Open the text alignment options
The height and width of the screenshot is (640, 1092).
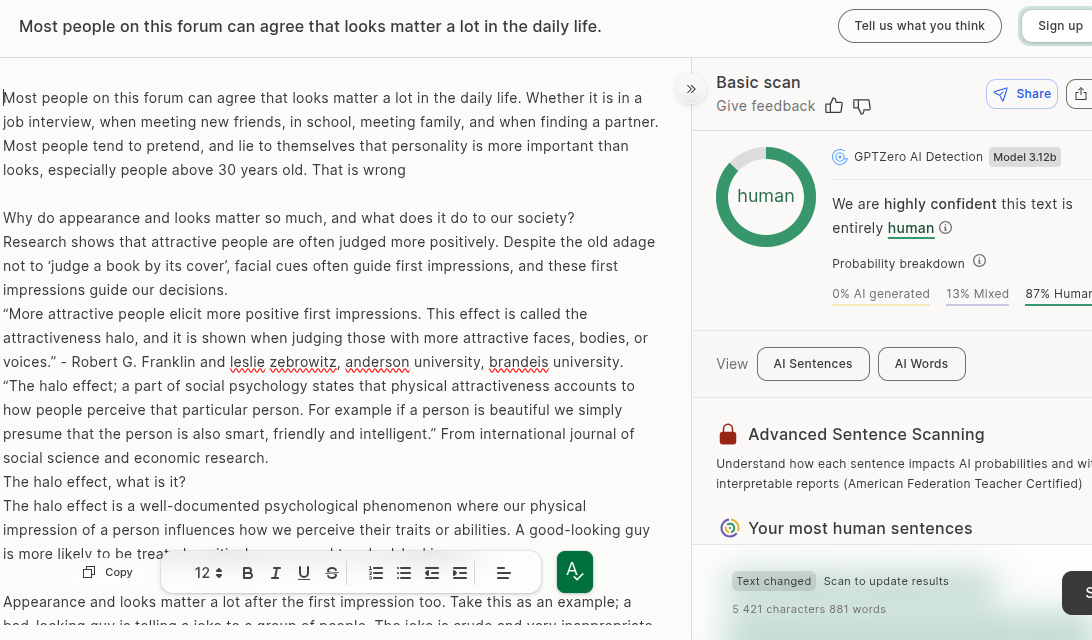point(504,573)
